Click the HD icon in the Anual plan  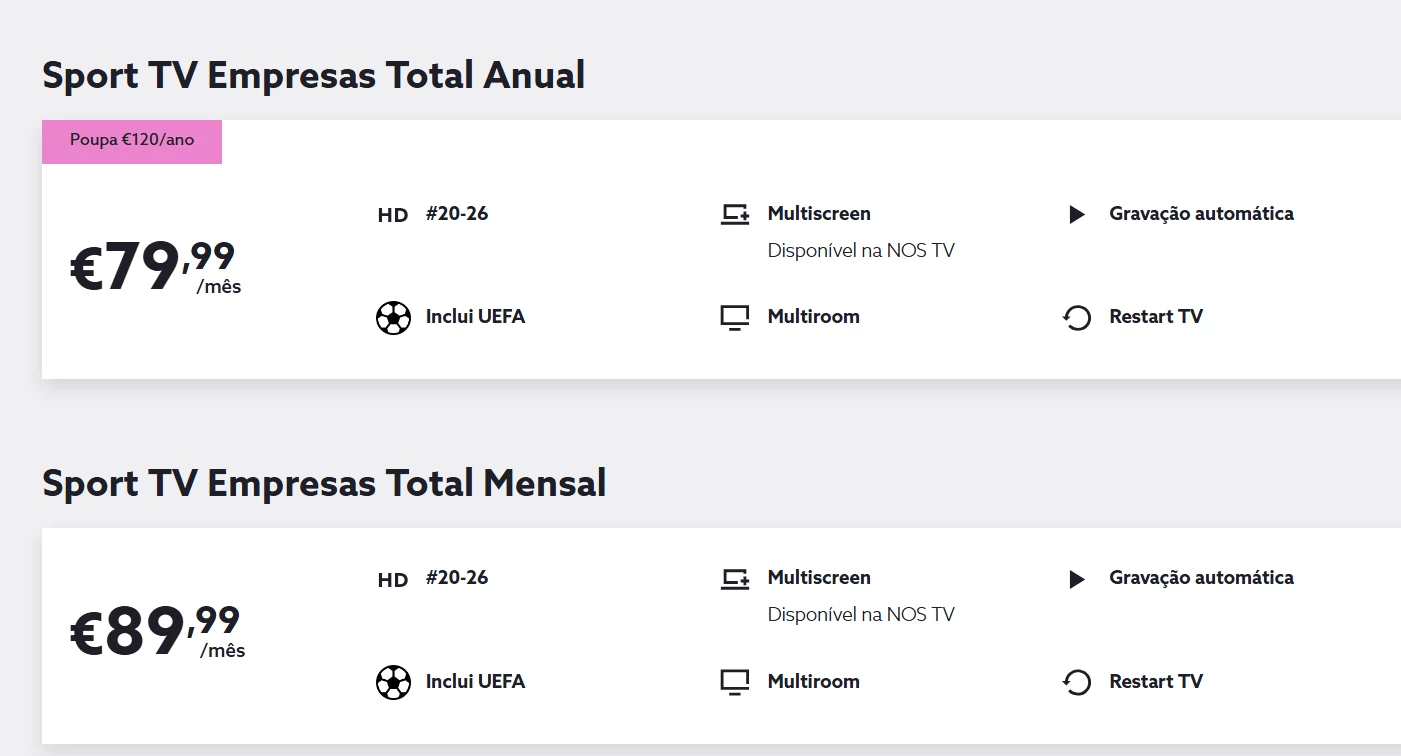click(393, 215)
